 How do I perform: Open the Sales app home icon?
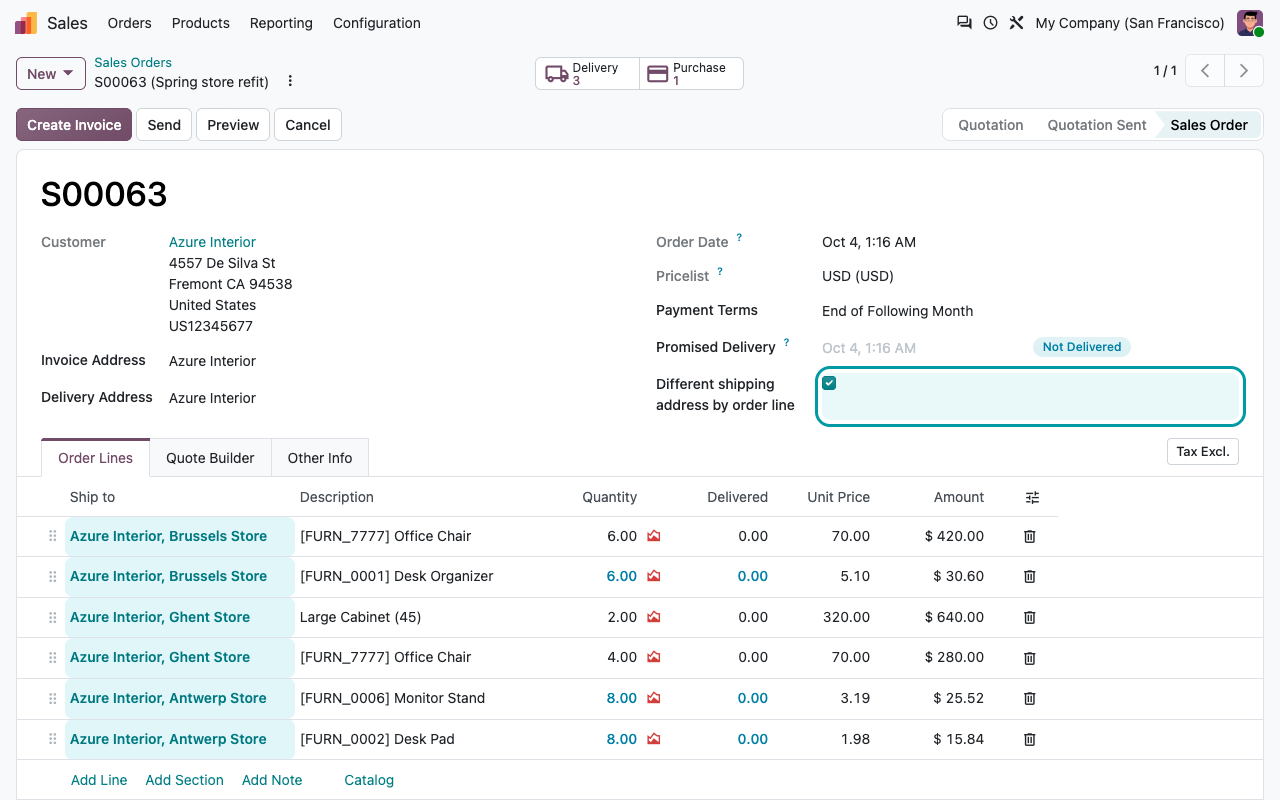[26, 23]
